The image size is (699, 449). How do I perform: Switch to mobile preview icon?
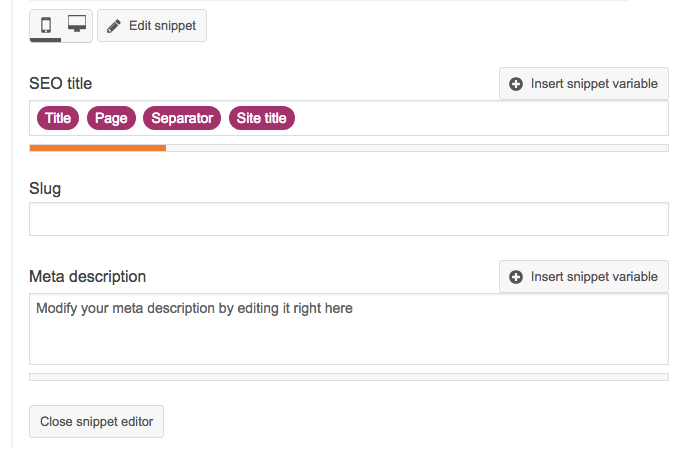46,24
